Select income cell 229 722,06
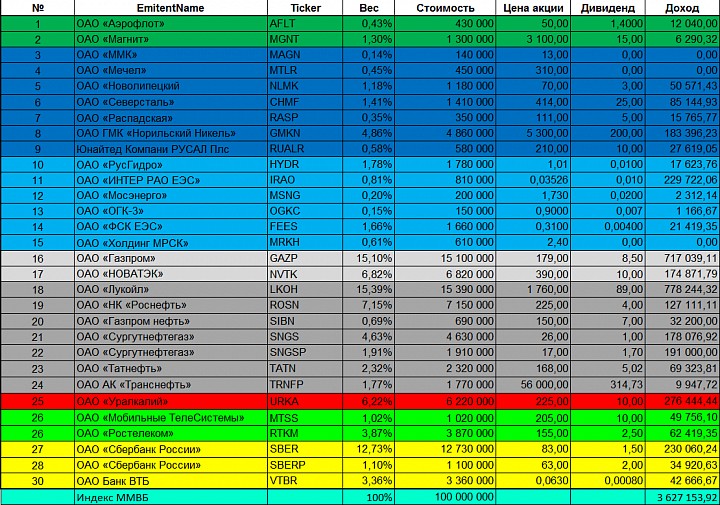 pyautogui.click(x=682, y=180)
